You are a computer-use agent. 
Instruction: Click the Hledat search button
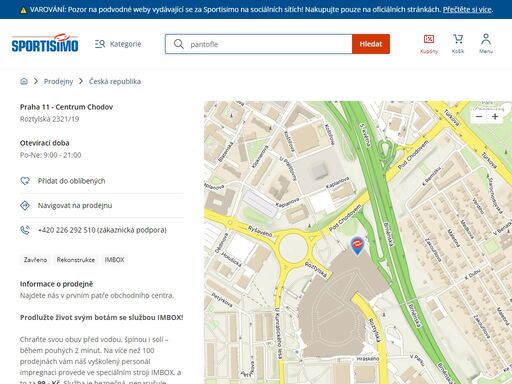[371, 44]
